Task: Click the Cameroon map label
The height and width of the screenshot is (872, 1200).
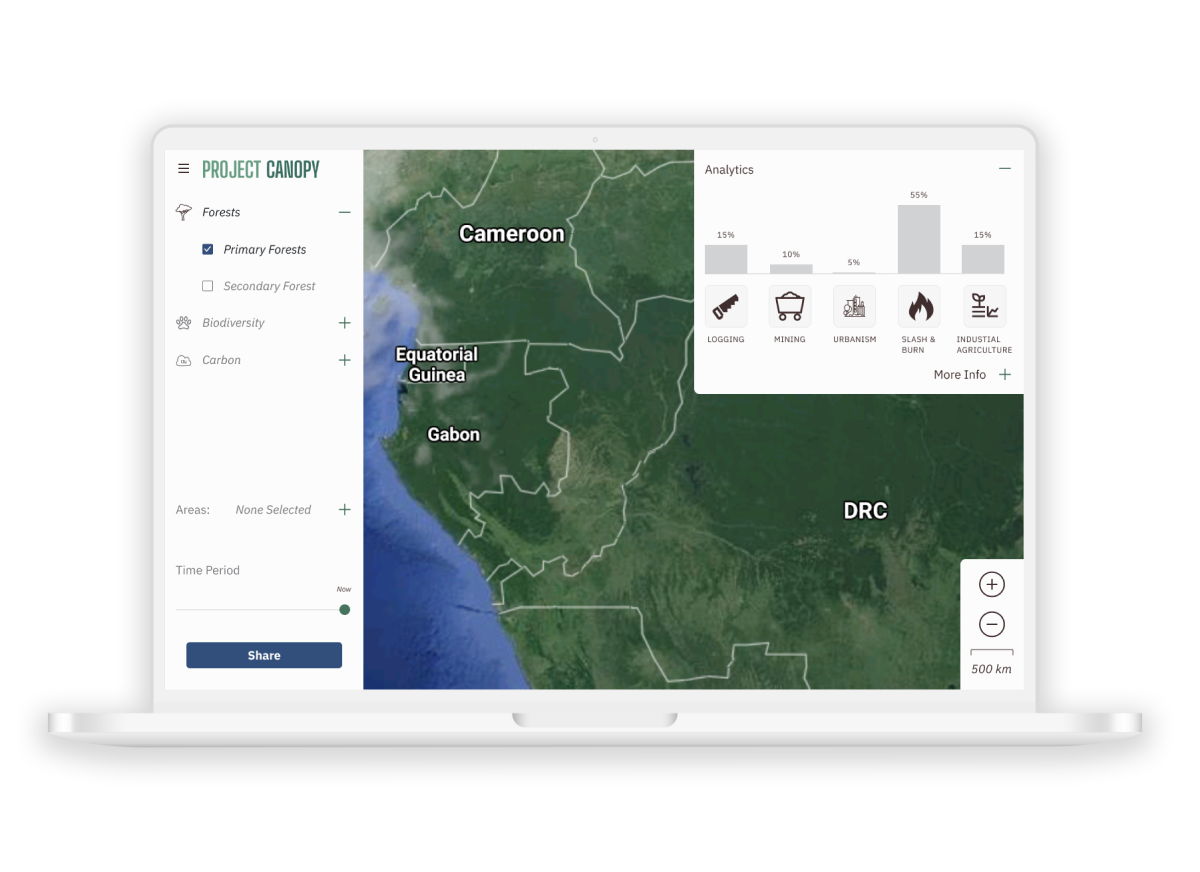Action: [x=512, y=234]
